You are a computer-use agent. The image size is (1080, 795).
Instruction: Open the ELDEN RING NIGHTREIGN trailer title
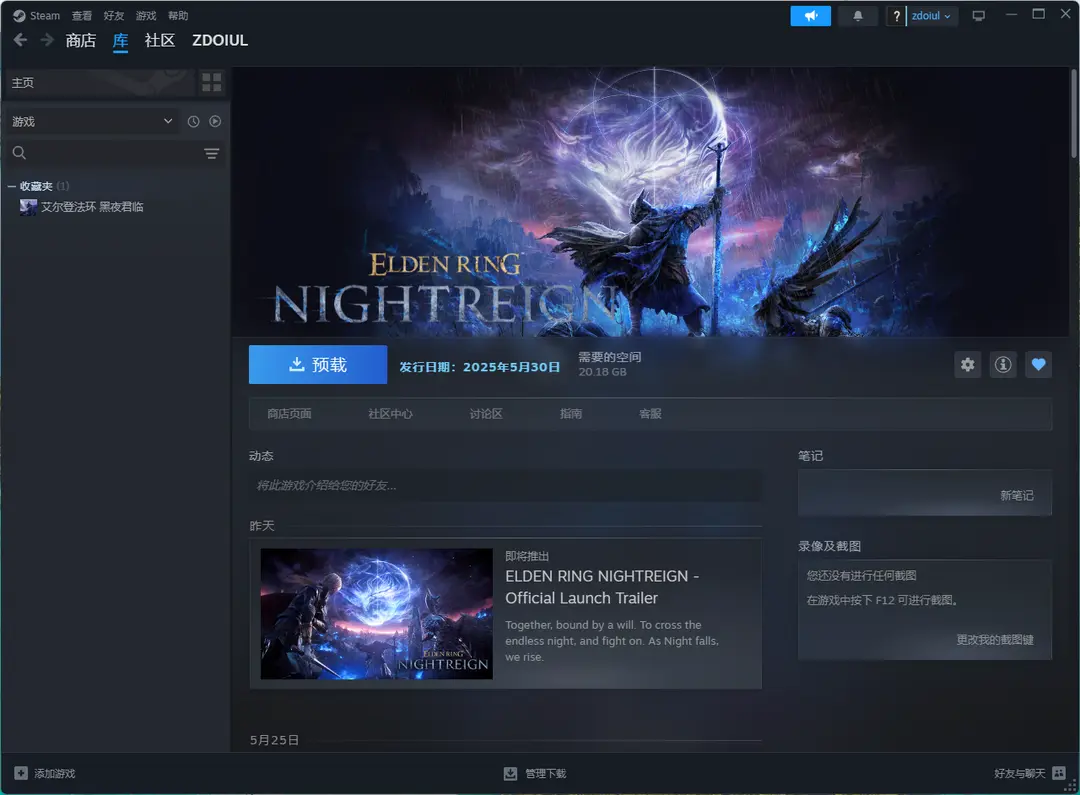[x=602, y=587]
